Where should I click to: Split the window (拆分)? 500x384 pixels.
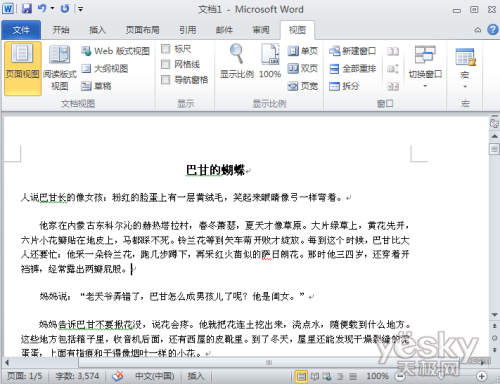(344, 86)
